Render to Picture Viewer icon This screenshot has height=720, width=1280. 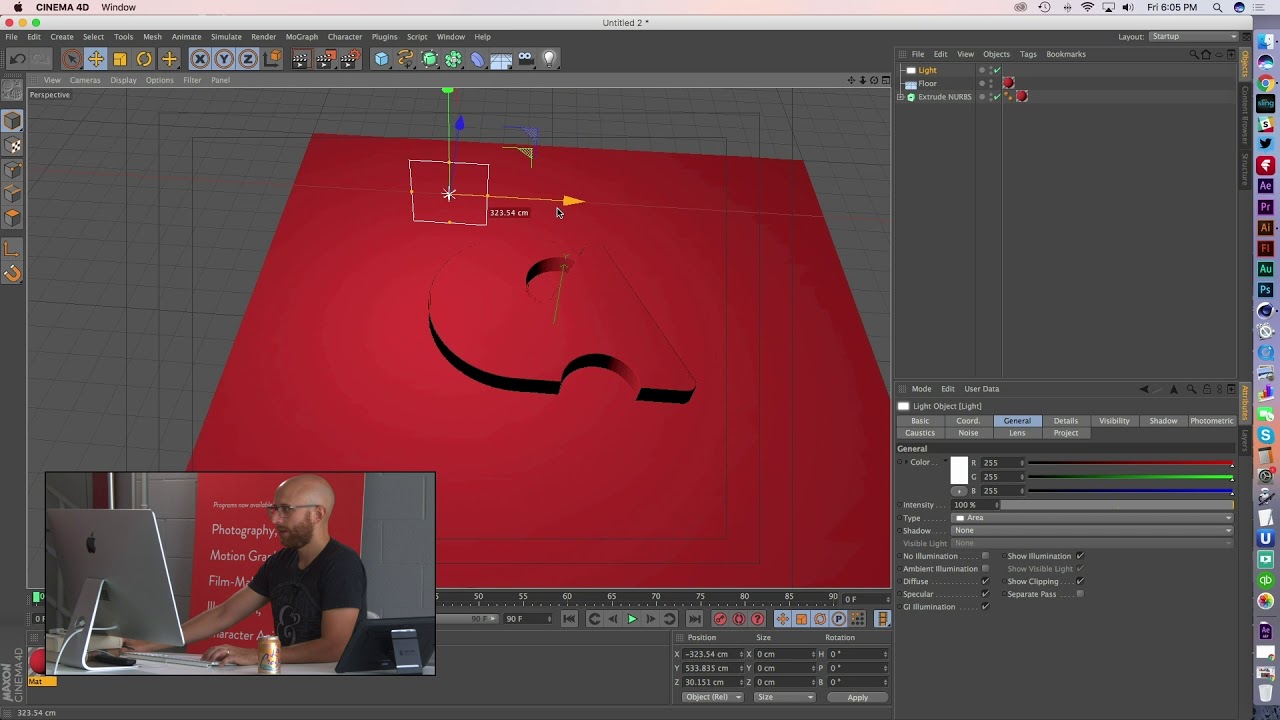click(325, 59)
